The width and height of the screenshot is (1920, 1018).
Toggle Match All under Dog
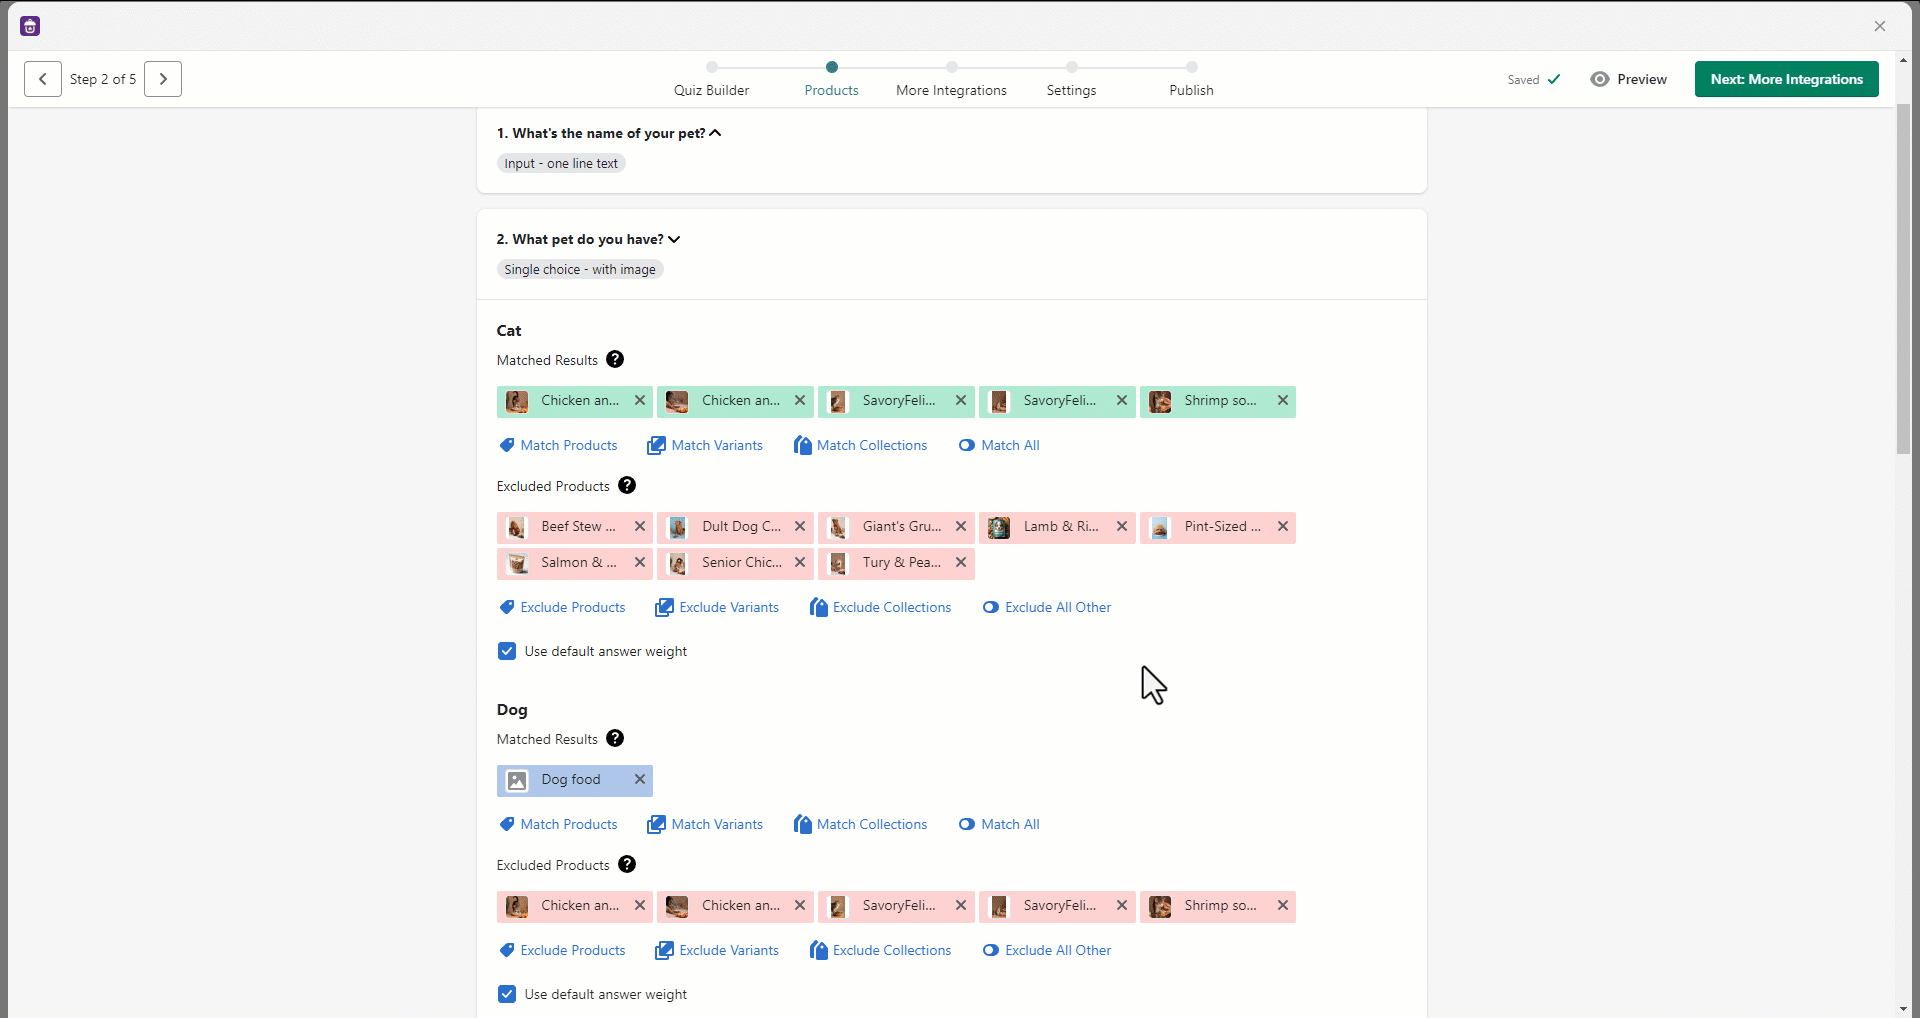(967, 824)
